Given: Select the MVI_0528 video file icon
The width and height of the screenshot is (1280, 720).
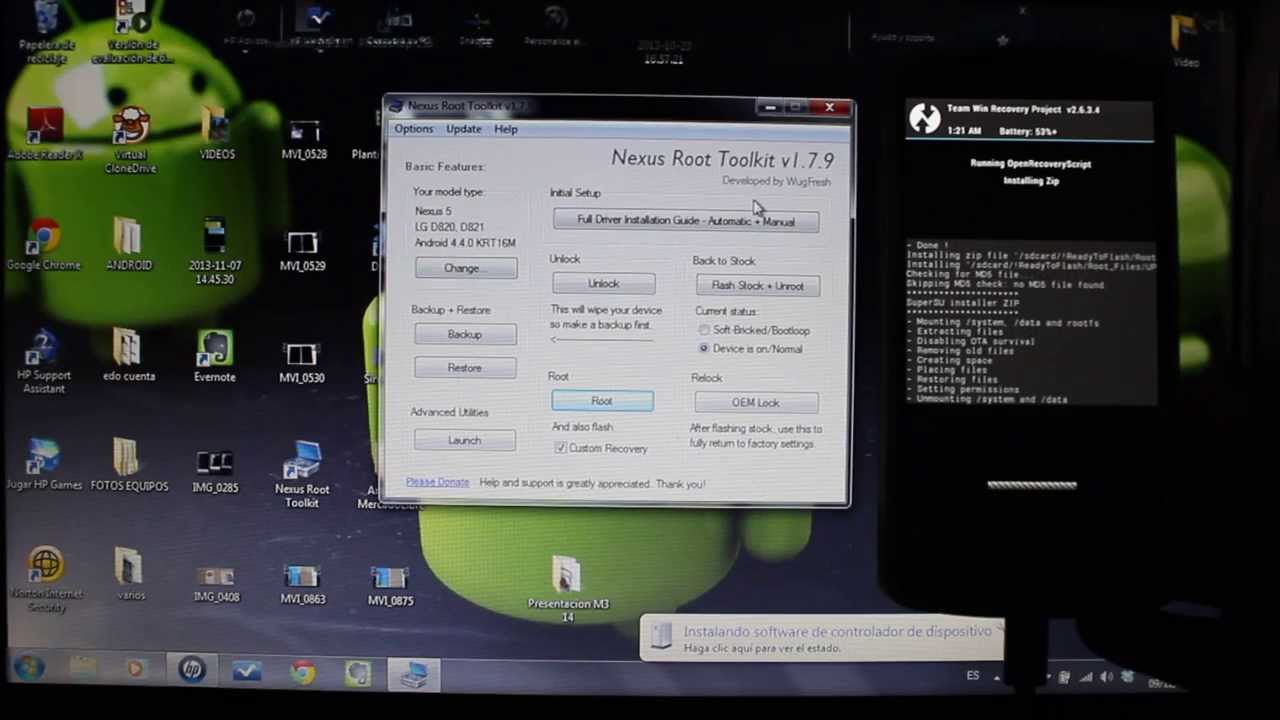Looking at the screenshot, I should click(304, 140).
